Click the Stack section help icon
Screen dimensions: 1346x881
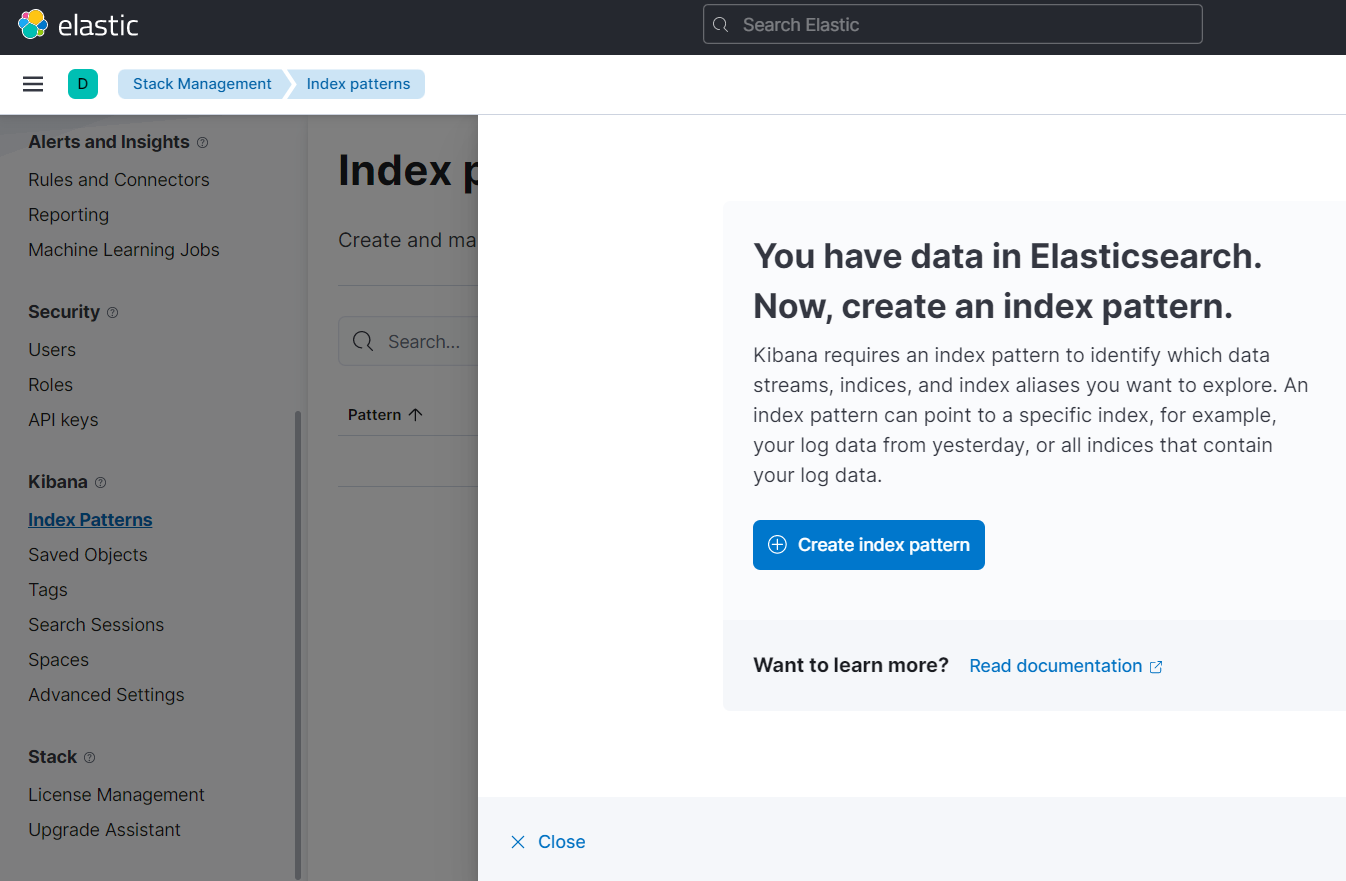(x=90, y=758)
